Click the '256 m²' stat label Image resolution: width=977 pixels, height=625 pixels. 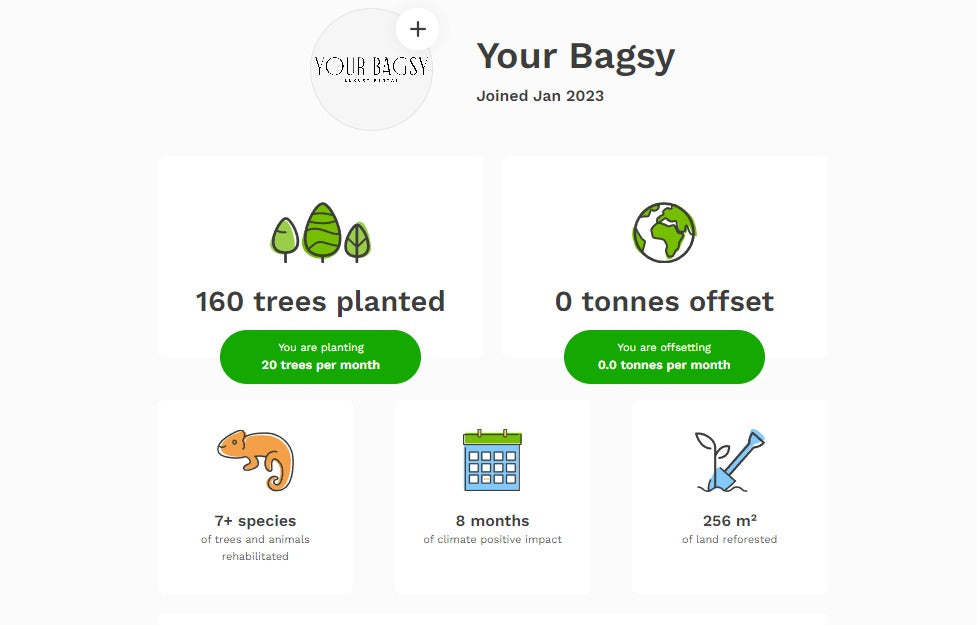pos(729,520)
